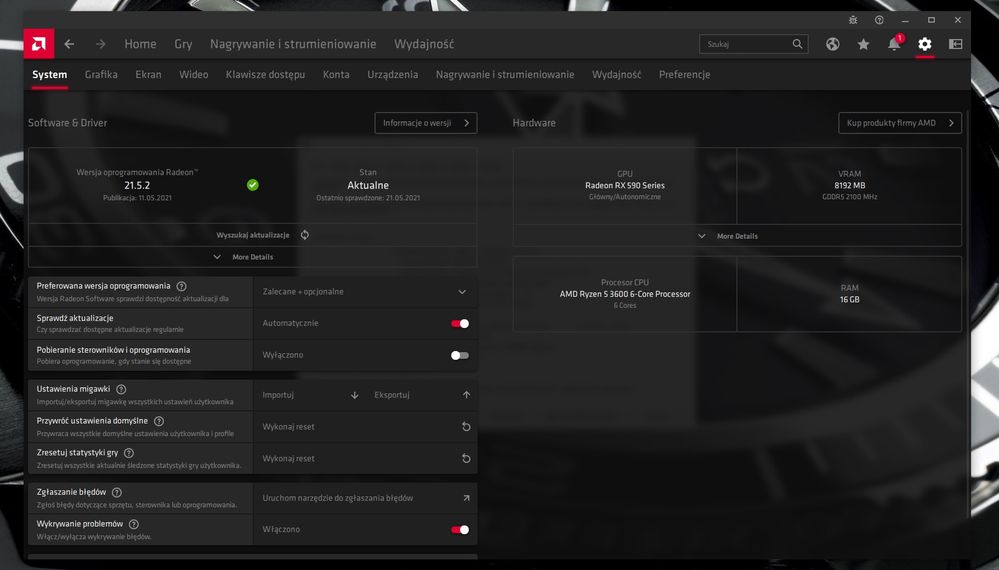Toggle Pobieranie sterowników i oprogramowania switch
Viewport: 999px width, 570px height.
click(460, 355)
